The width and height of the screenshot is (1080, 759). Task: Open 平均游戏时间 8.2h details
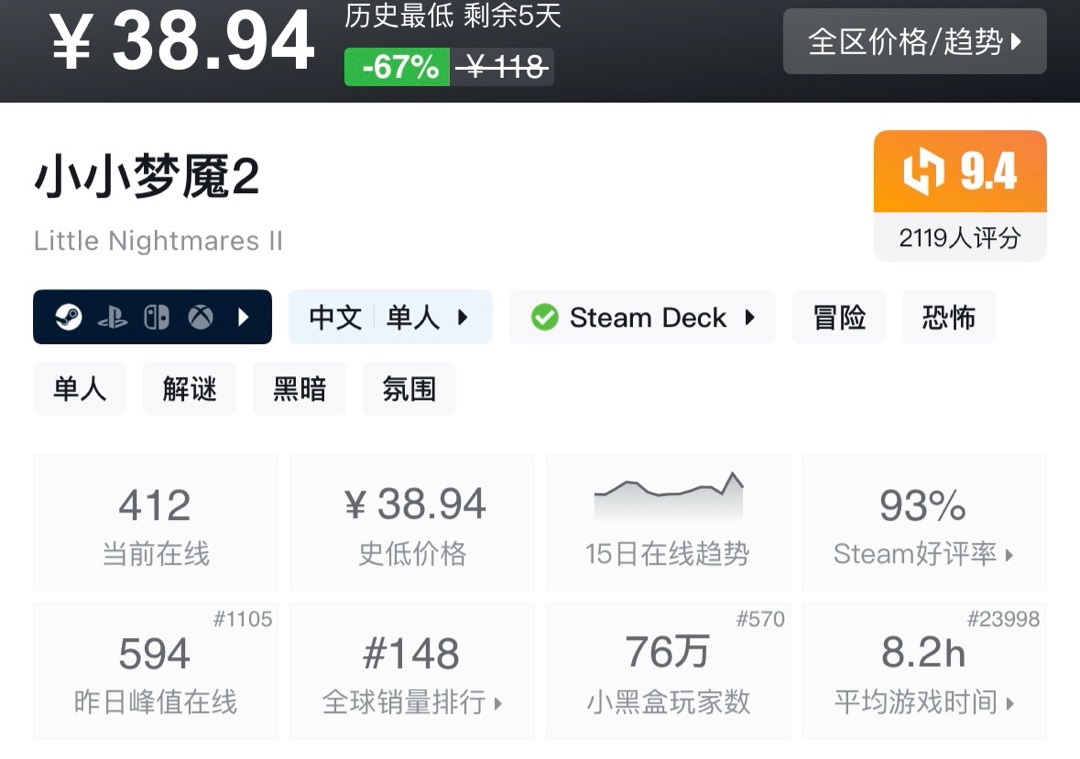[924, 672]
